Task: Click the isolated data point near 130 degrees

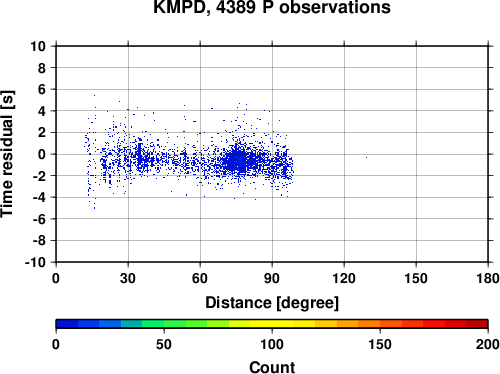Action: (x=366, y=157)
